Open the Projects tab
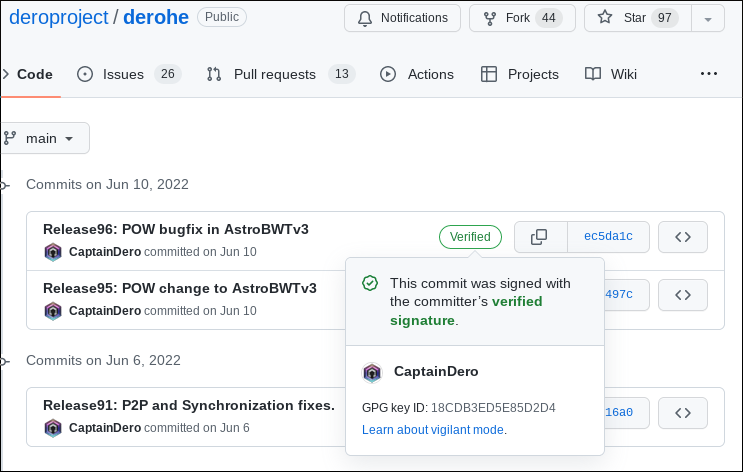The height and width of the screenshot is (472, 743). click(x=520, y=74)
